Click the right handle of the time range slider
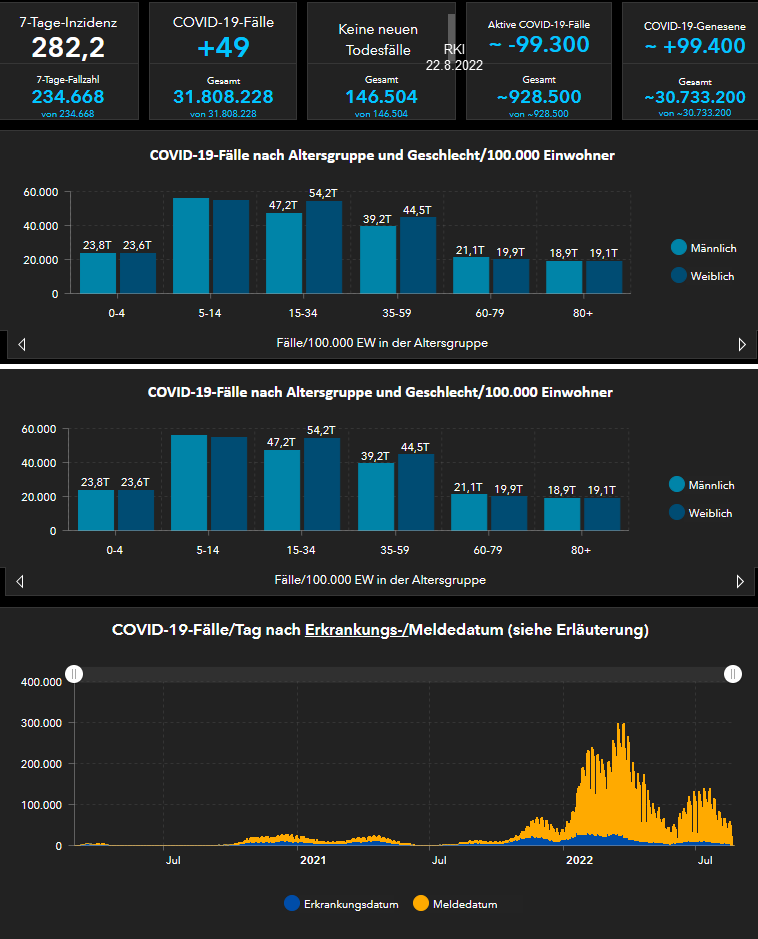This screenshot has width=758, height=939. tap(734, 674)
